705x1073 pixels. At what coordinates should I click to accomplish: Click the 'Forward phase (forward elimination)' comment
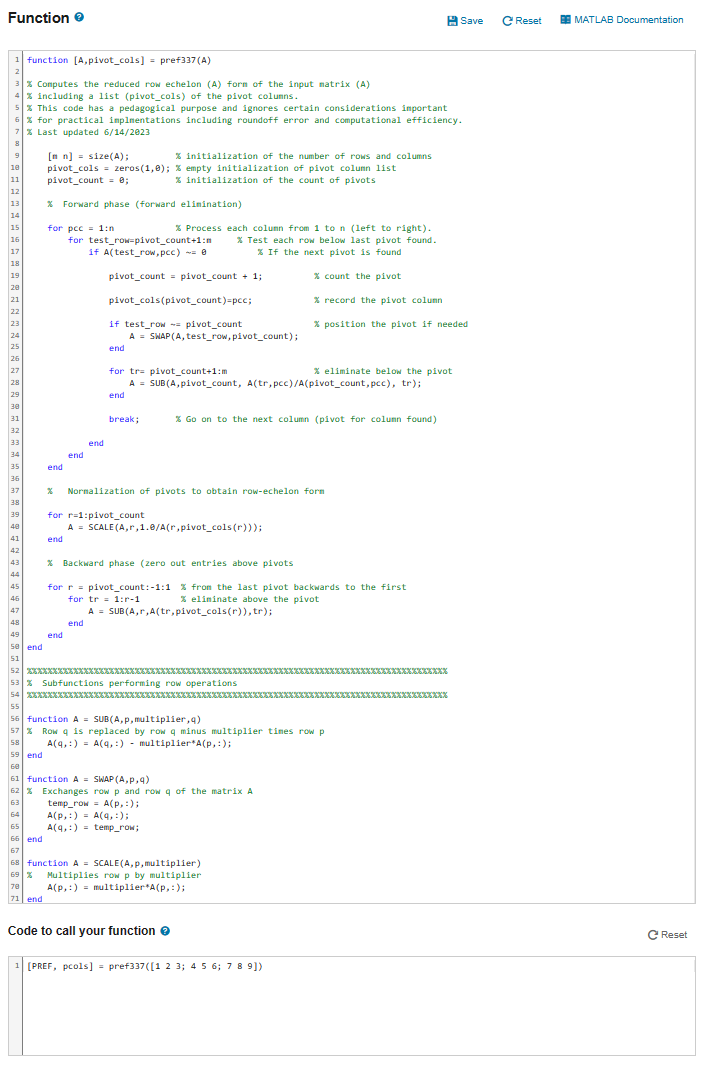tap(144, 204)
